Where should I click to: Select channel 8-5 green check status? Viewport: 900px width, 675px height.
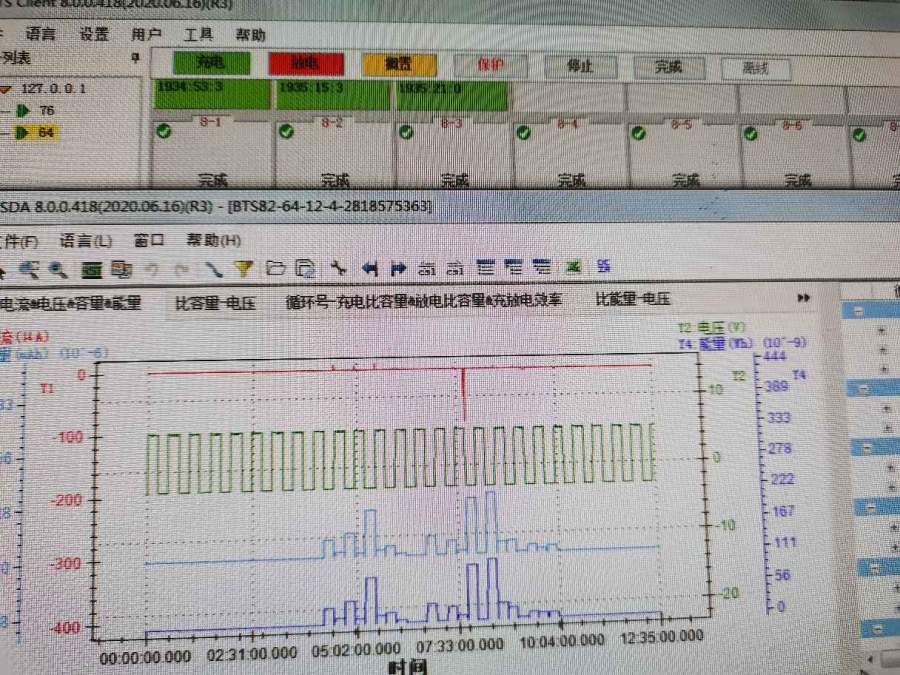point(640,132)
